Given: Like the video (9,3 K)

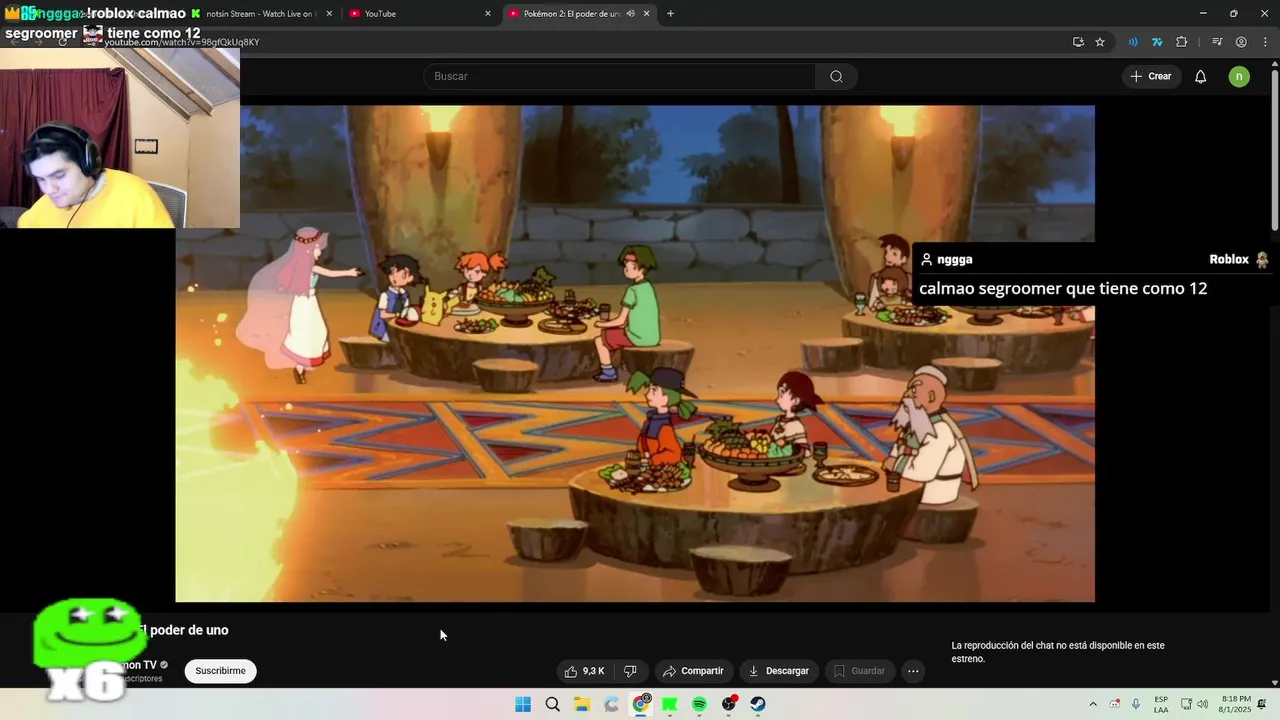Looking at the screenshot, I should (x=584, y=671).
